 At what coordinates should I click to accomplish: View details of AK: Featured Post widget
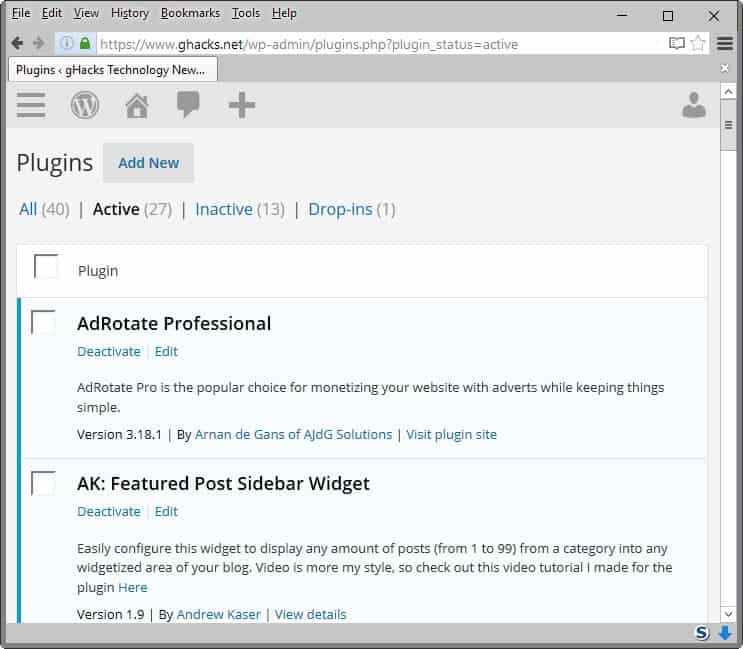coord(310,614)
